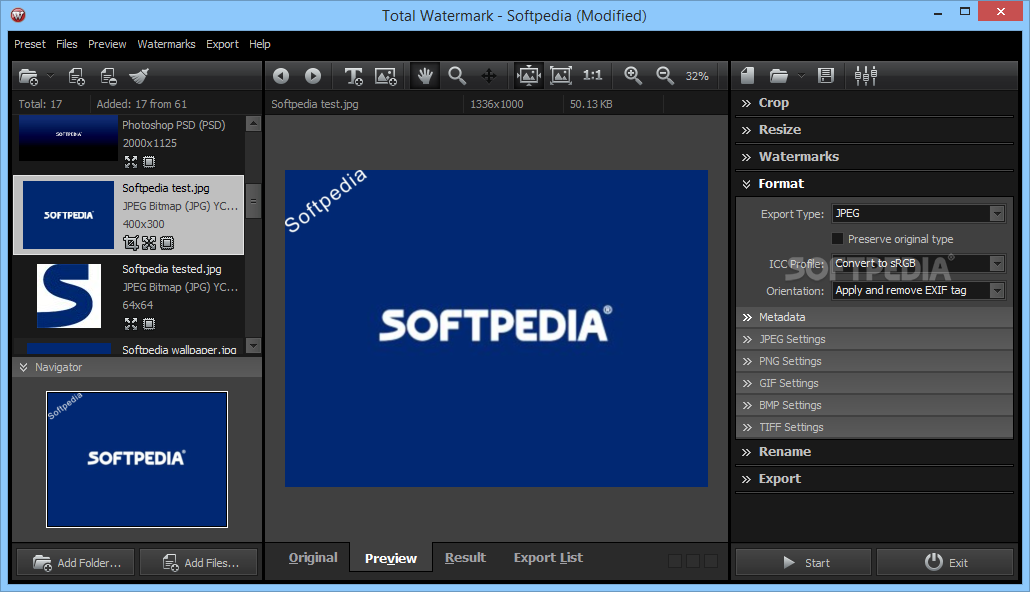This screenshot has height=592, width=1030.
Task: Open the ICC Profile dropdown
Action: click(x=918, y=263)
